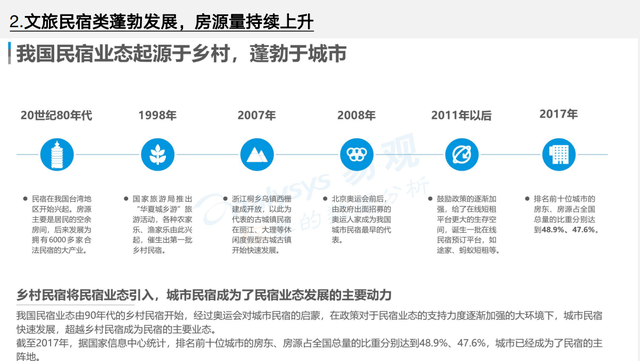
Task: Click the mountain peaks icon for 2007
Action: pos(257,155)
